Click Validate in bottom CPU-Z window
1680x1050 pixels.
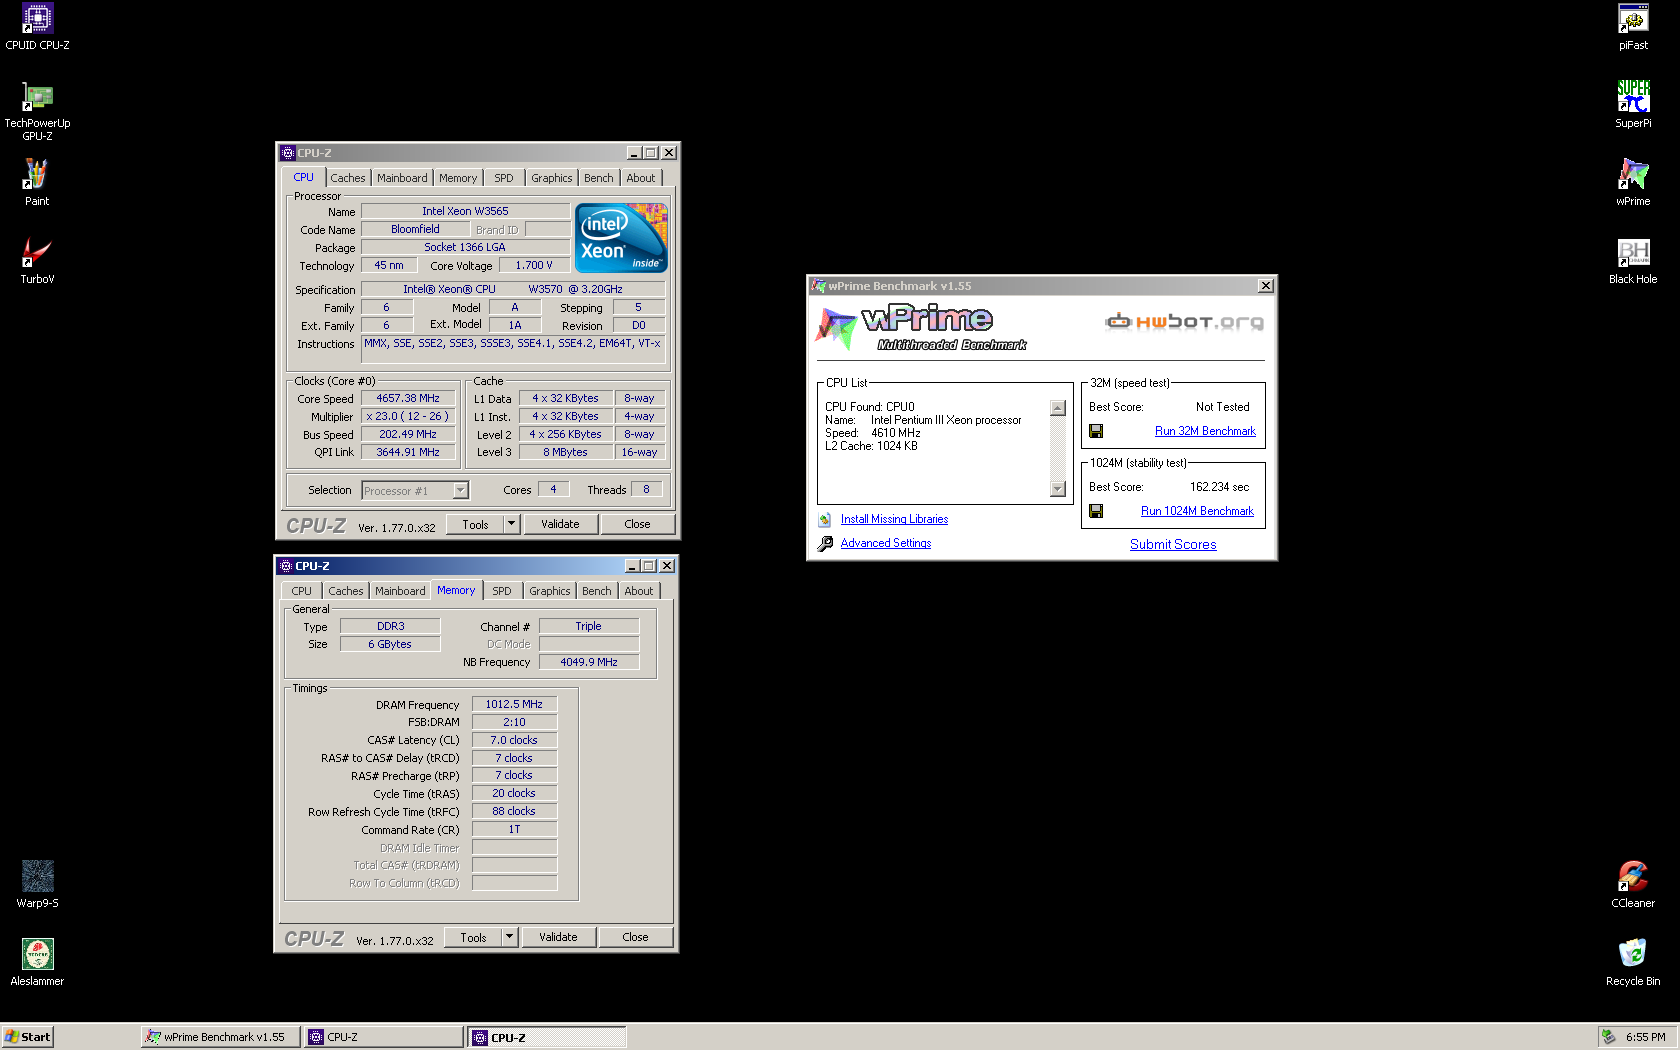tap(558, 937)
